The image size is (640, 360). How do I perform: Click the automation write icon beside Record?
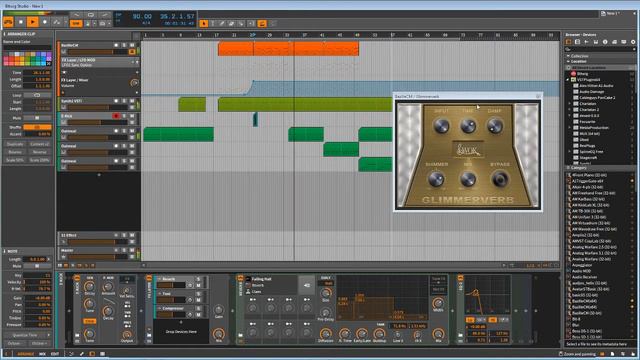click(x=57, y=22)
